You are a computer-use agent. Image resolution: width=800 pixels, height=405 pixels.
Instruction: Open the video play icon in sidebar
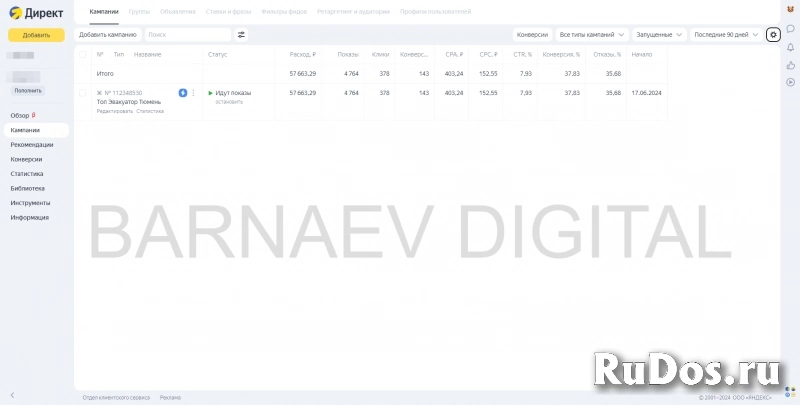790,82
